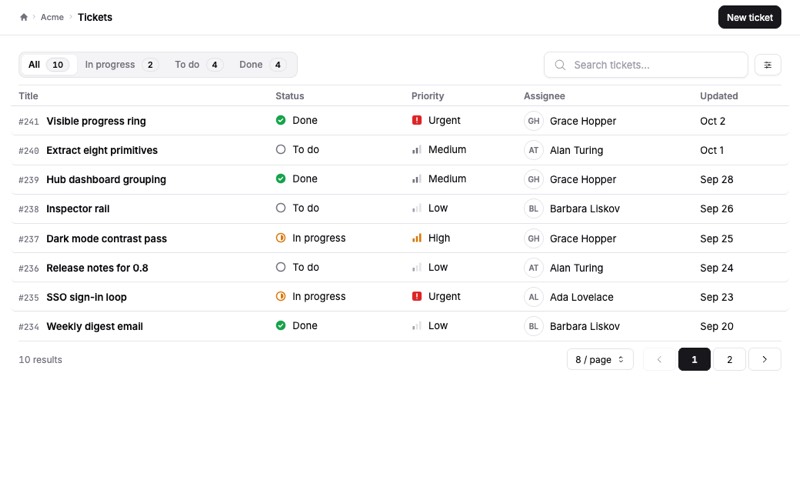Click AT avatar on Extract eight primitives row
Screen dimensions: 800x500
pos(534,150)
